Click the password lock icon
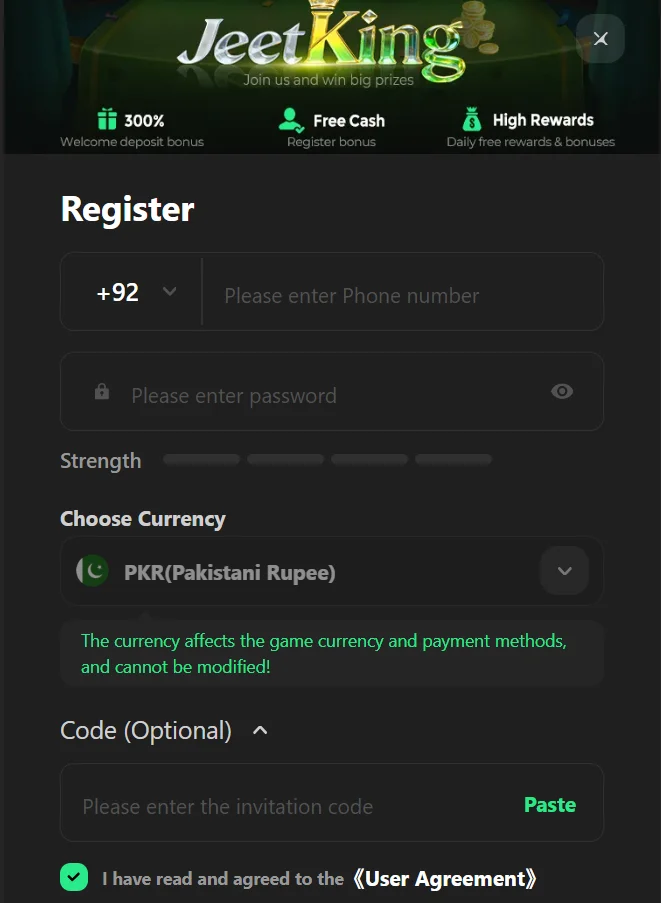661x903 pixels. [x=101, y=392]
